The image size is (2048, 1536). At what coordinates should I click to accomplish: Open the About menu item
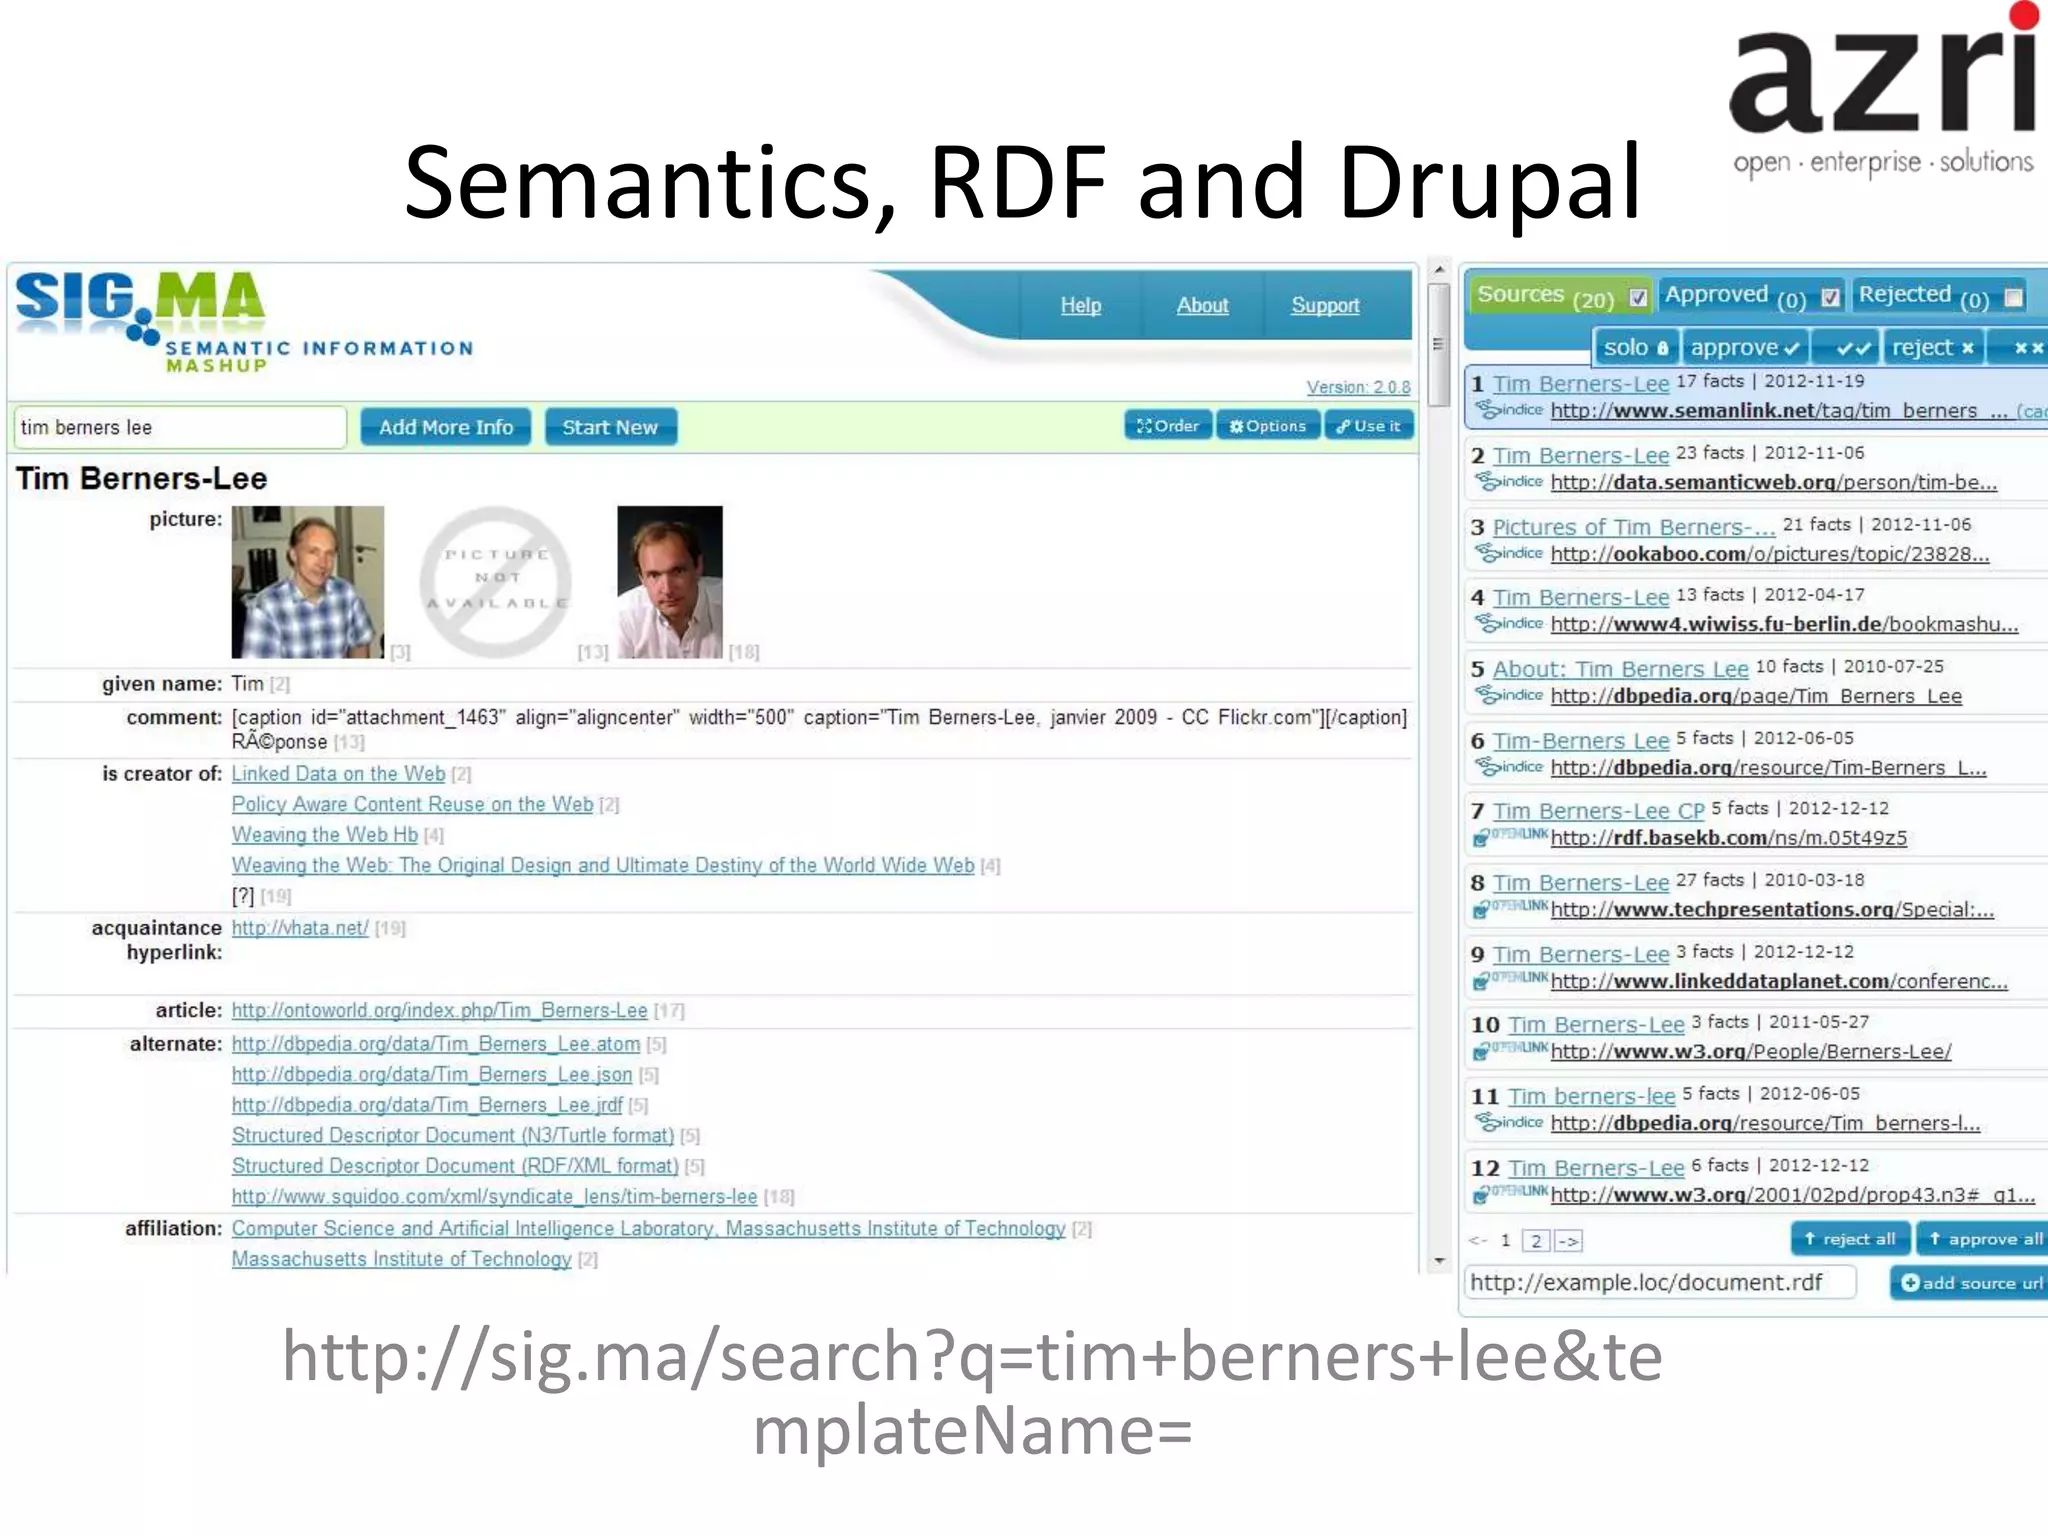click(1202, 306)
